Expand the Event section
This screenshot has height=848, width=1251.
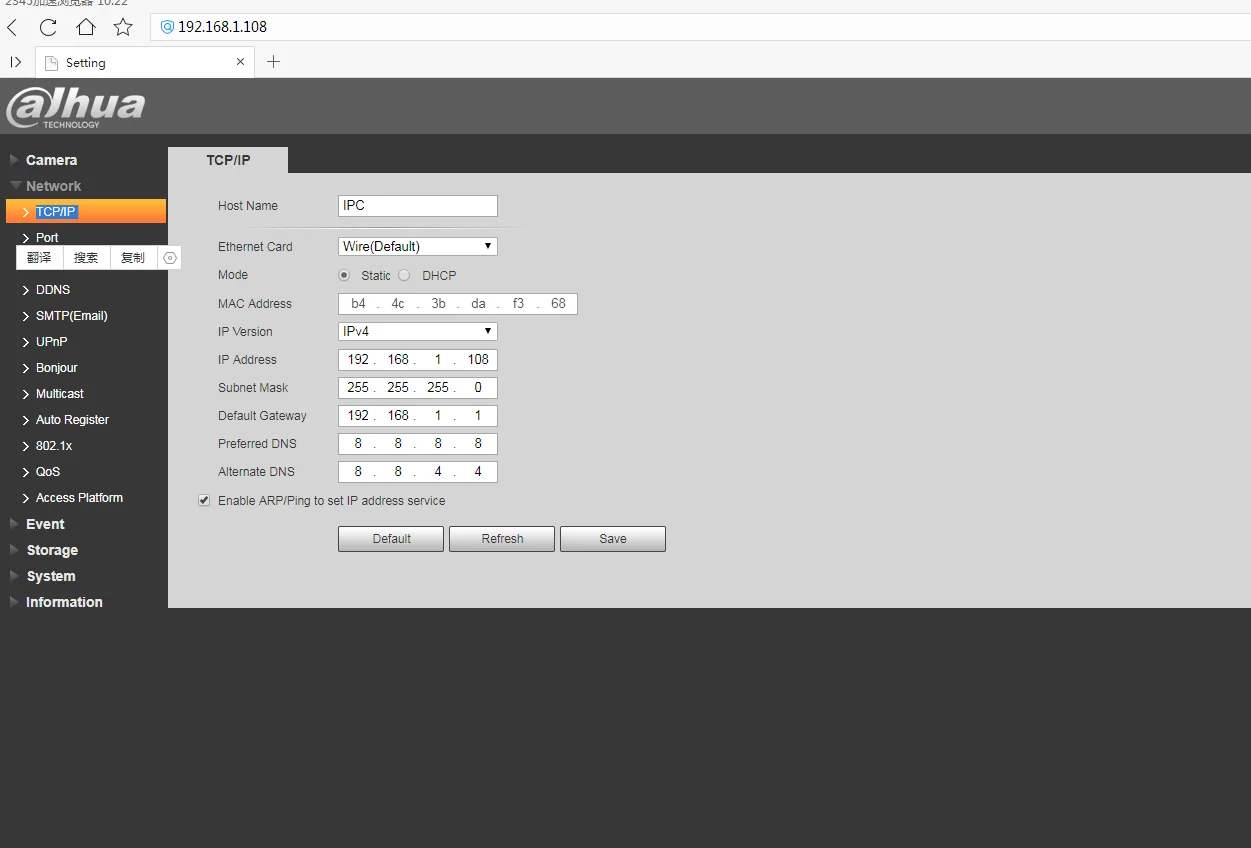tap(45, 524)
